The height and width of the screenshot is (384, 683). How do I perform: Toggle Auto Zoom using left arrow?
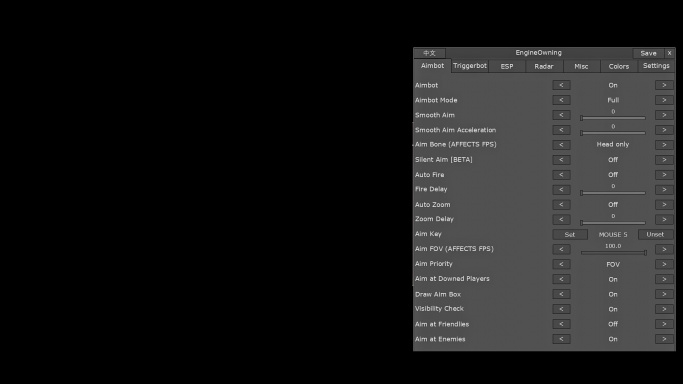click(561, 204)
